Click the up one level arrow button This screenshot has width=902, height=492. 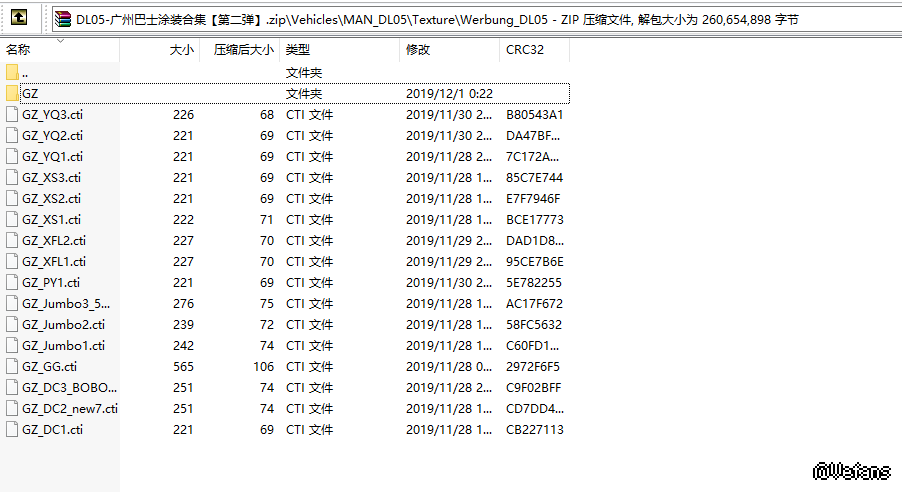(19, 18)
